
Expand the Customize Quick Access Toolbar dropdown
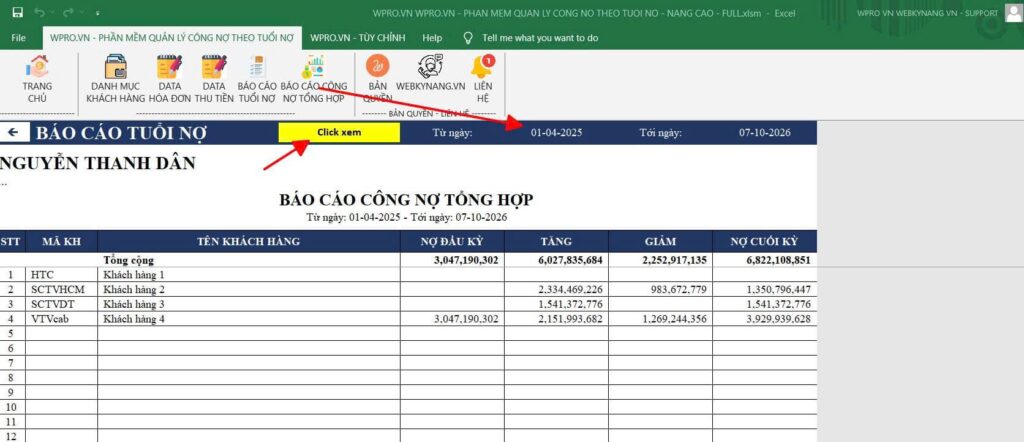[x=97, y=13]
